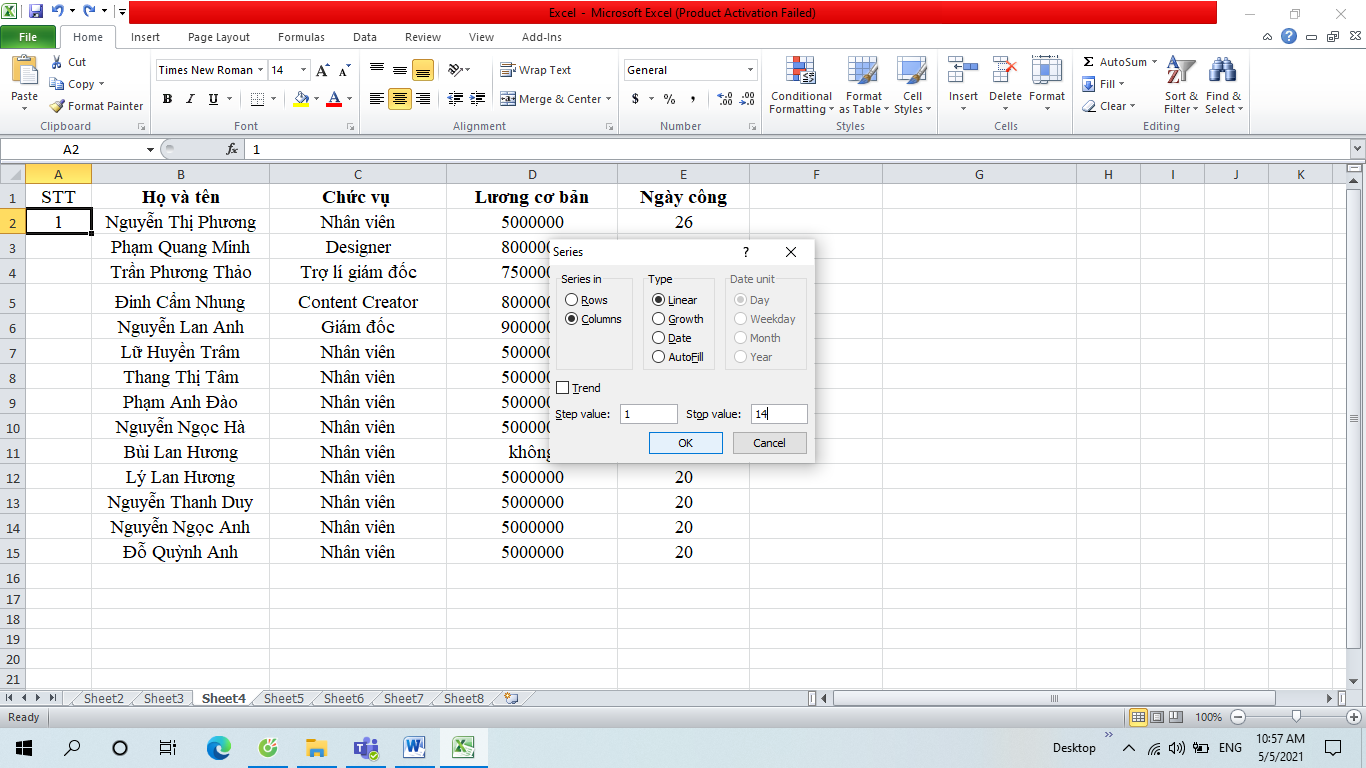This screenshot has height=768, width=1366.
Task: Switch to the Formulas ribbon tab
Action: click(x=301, y=37)
